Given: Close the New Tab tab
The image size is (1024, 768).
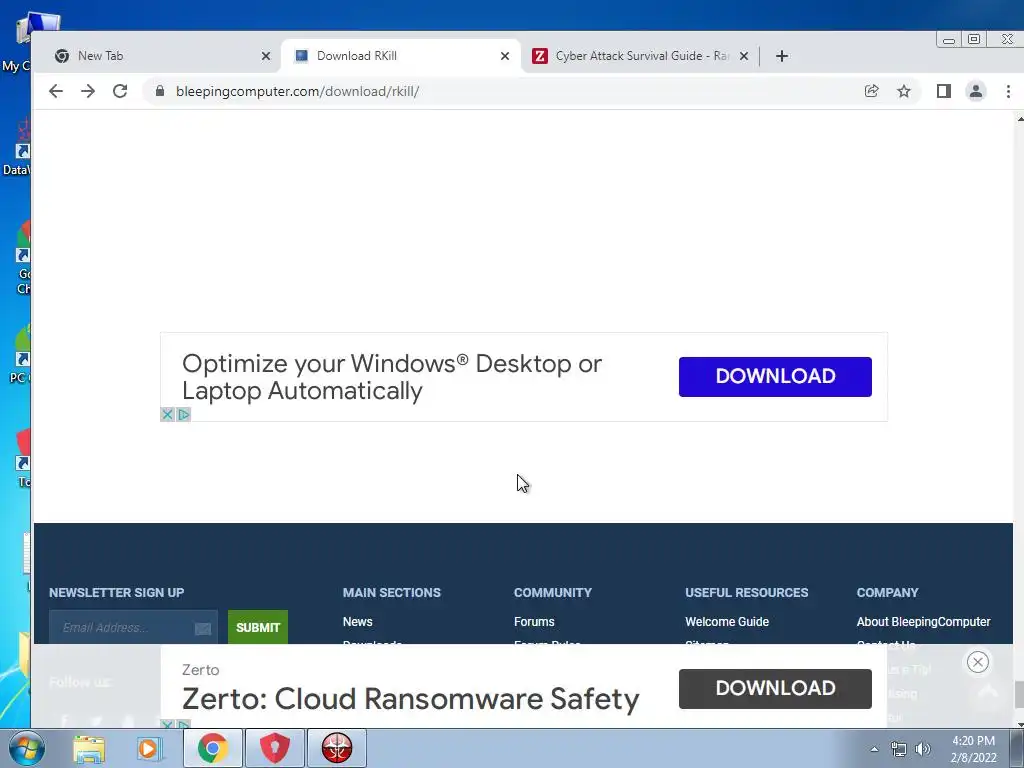Looking at the screenshot, I should pos(266,56).
